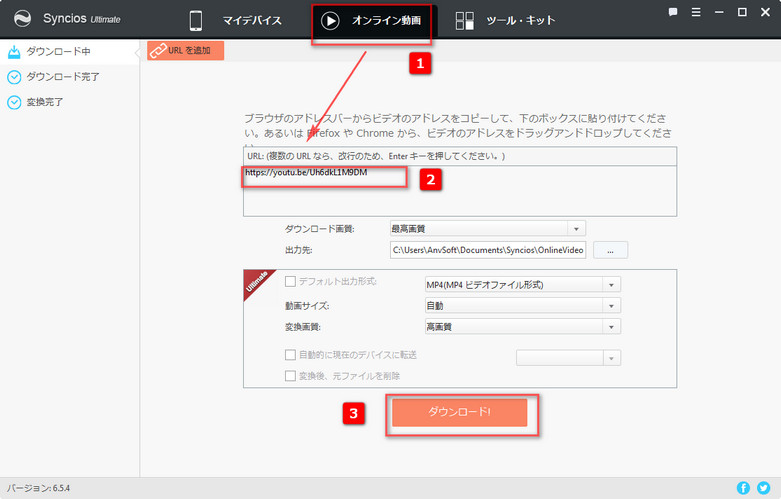
Task: Click the 動画サイズ: label
Action: coord(307,306)
